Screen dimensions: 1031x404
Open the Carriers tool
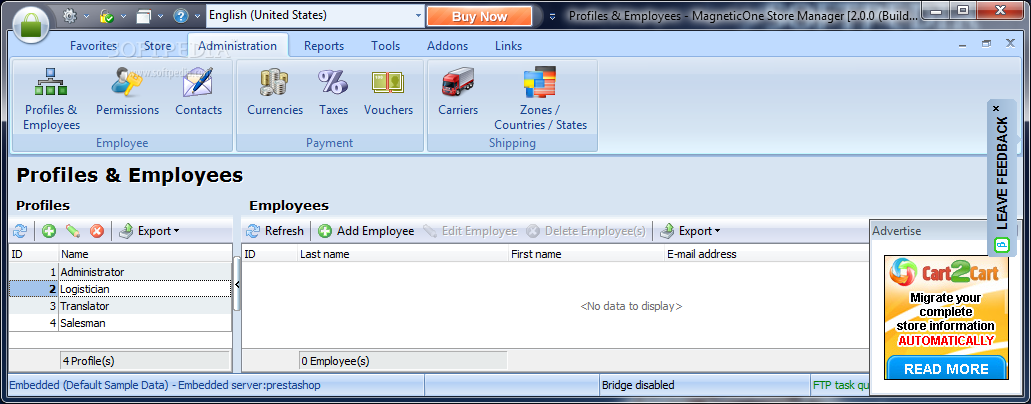coord(458,92)
